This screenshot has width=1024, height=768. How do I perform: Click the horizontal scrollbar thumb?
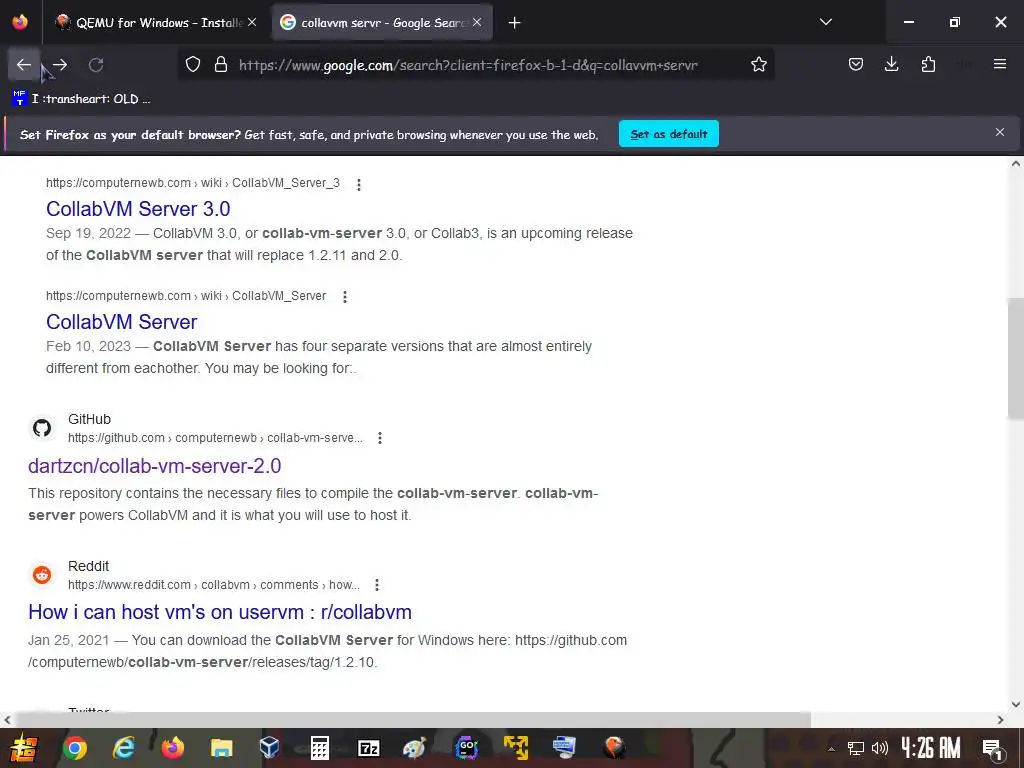click(x=413, y=720)
